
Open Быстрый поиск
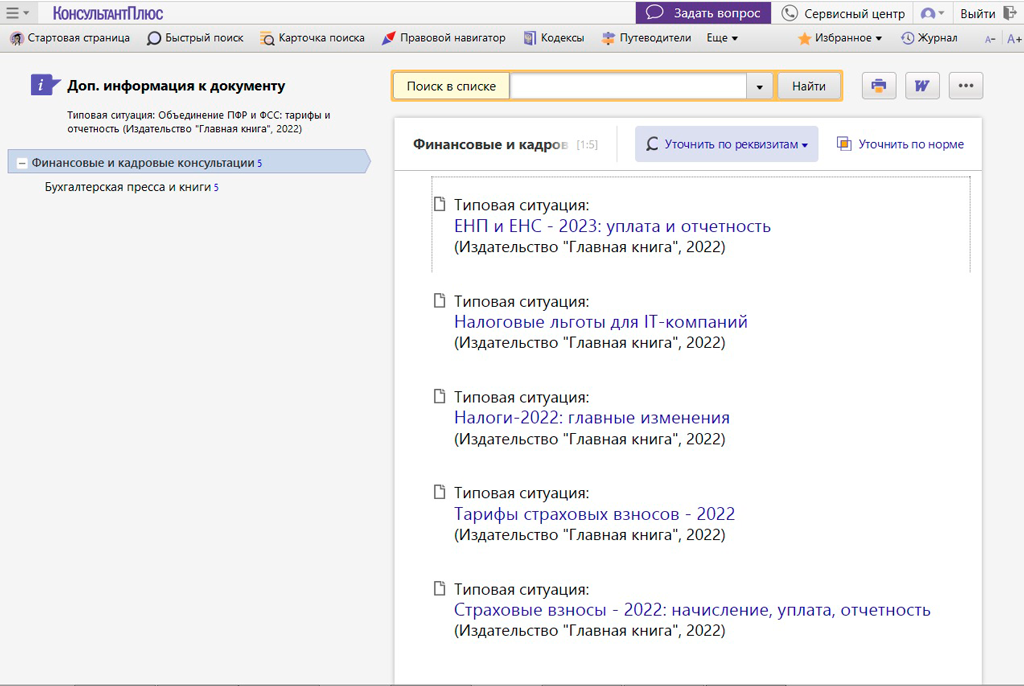tap(195, 38)
